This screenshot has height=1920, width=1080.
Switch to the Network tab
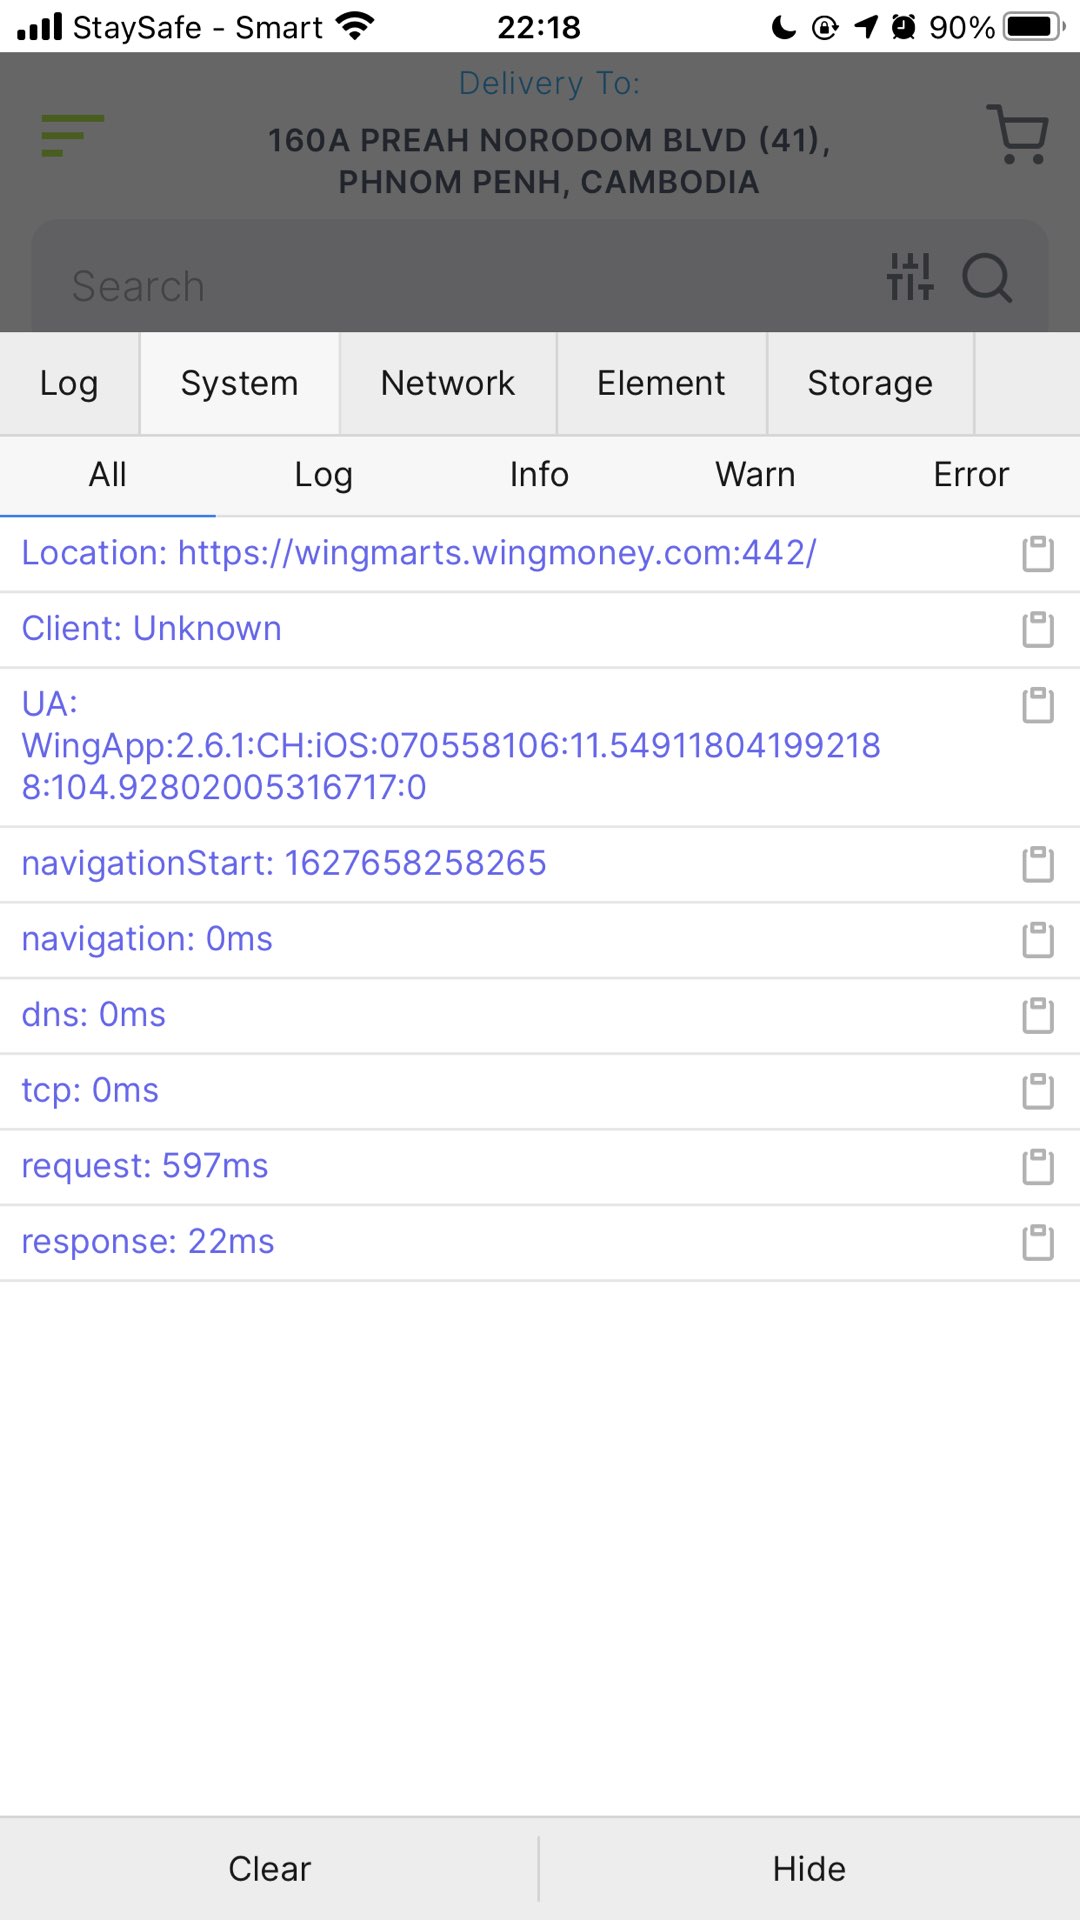click(x=448, y=384)
